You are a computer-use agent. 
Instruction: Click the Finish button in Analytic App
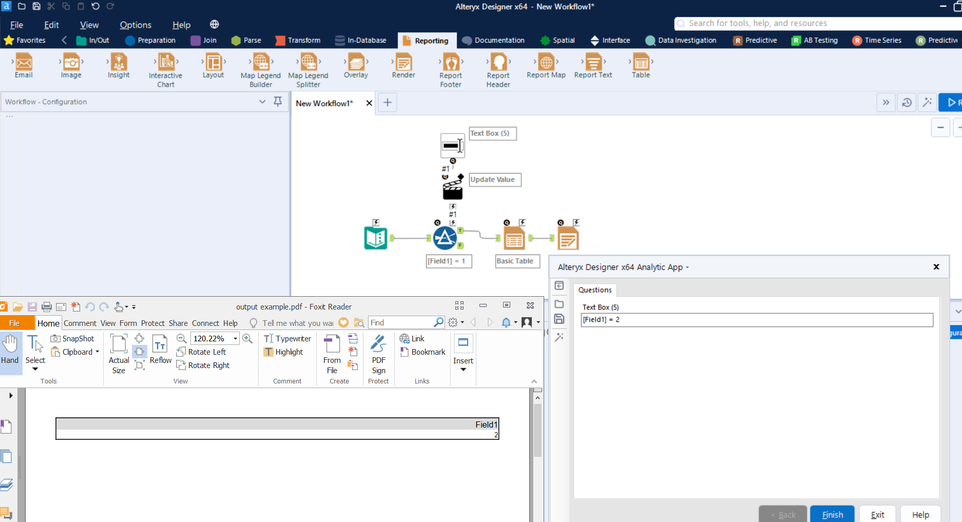(832, 514)
